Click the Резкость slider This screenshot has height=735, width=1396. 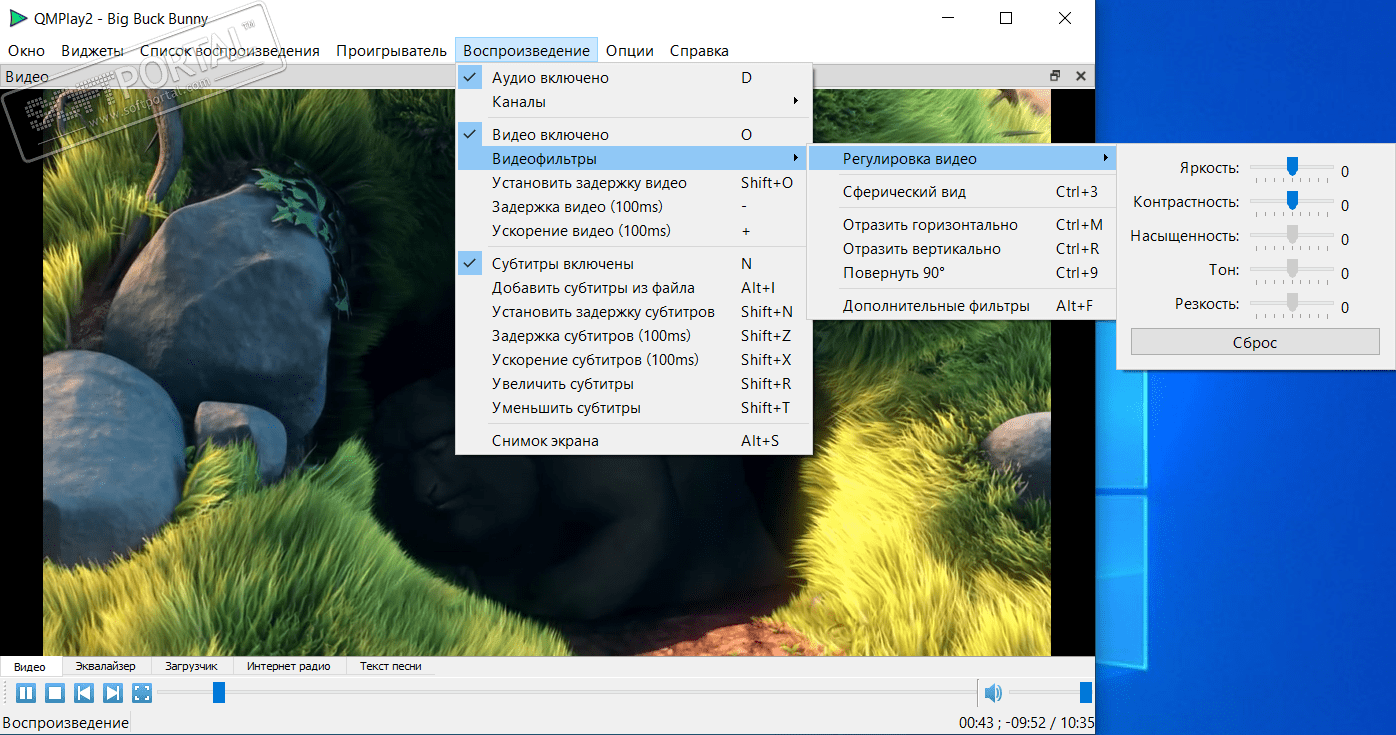pos(1292,303)
